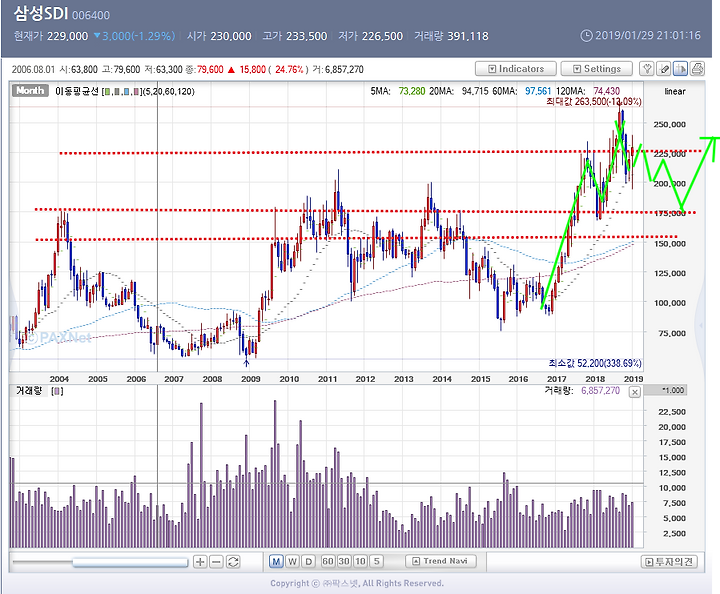
Task: Click stock name 삼성SDI
Action: [41, 13]
